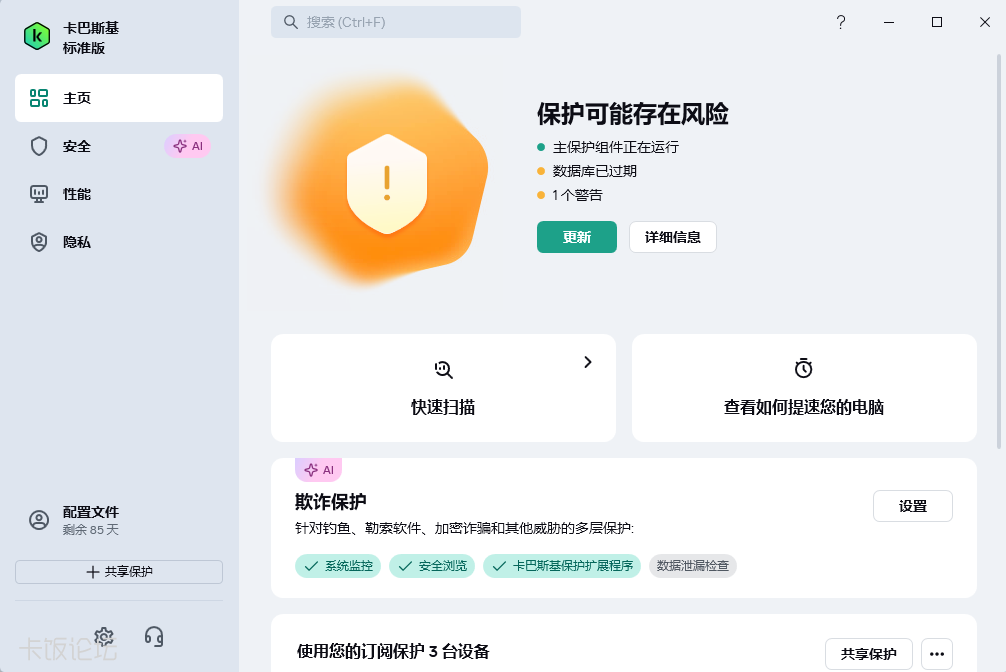
Task: Open the 隐私 privacy section
Action: [119, 242]
